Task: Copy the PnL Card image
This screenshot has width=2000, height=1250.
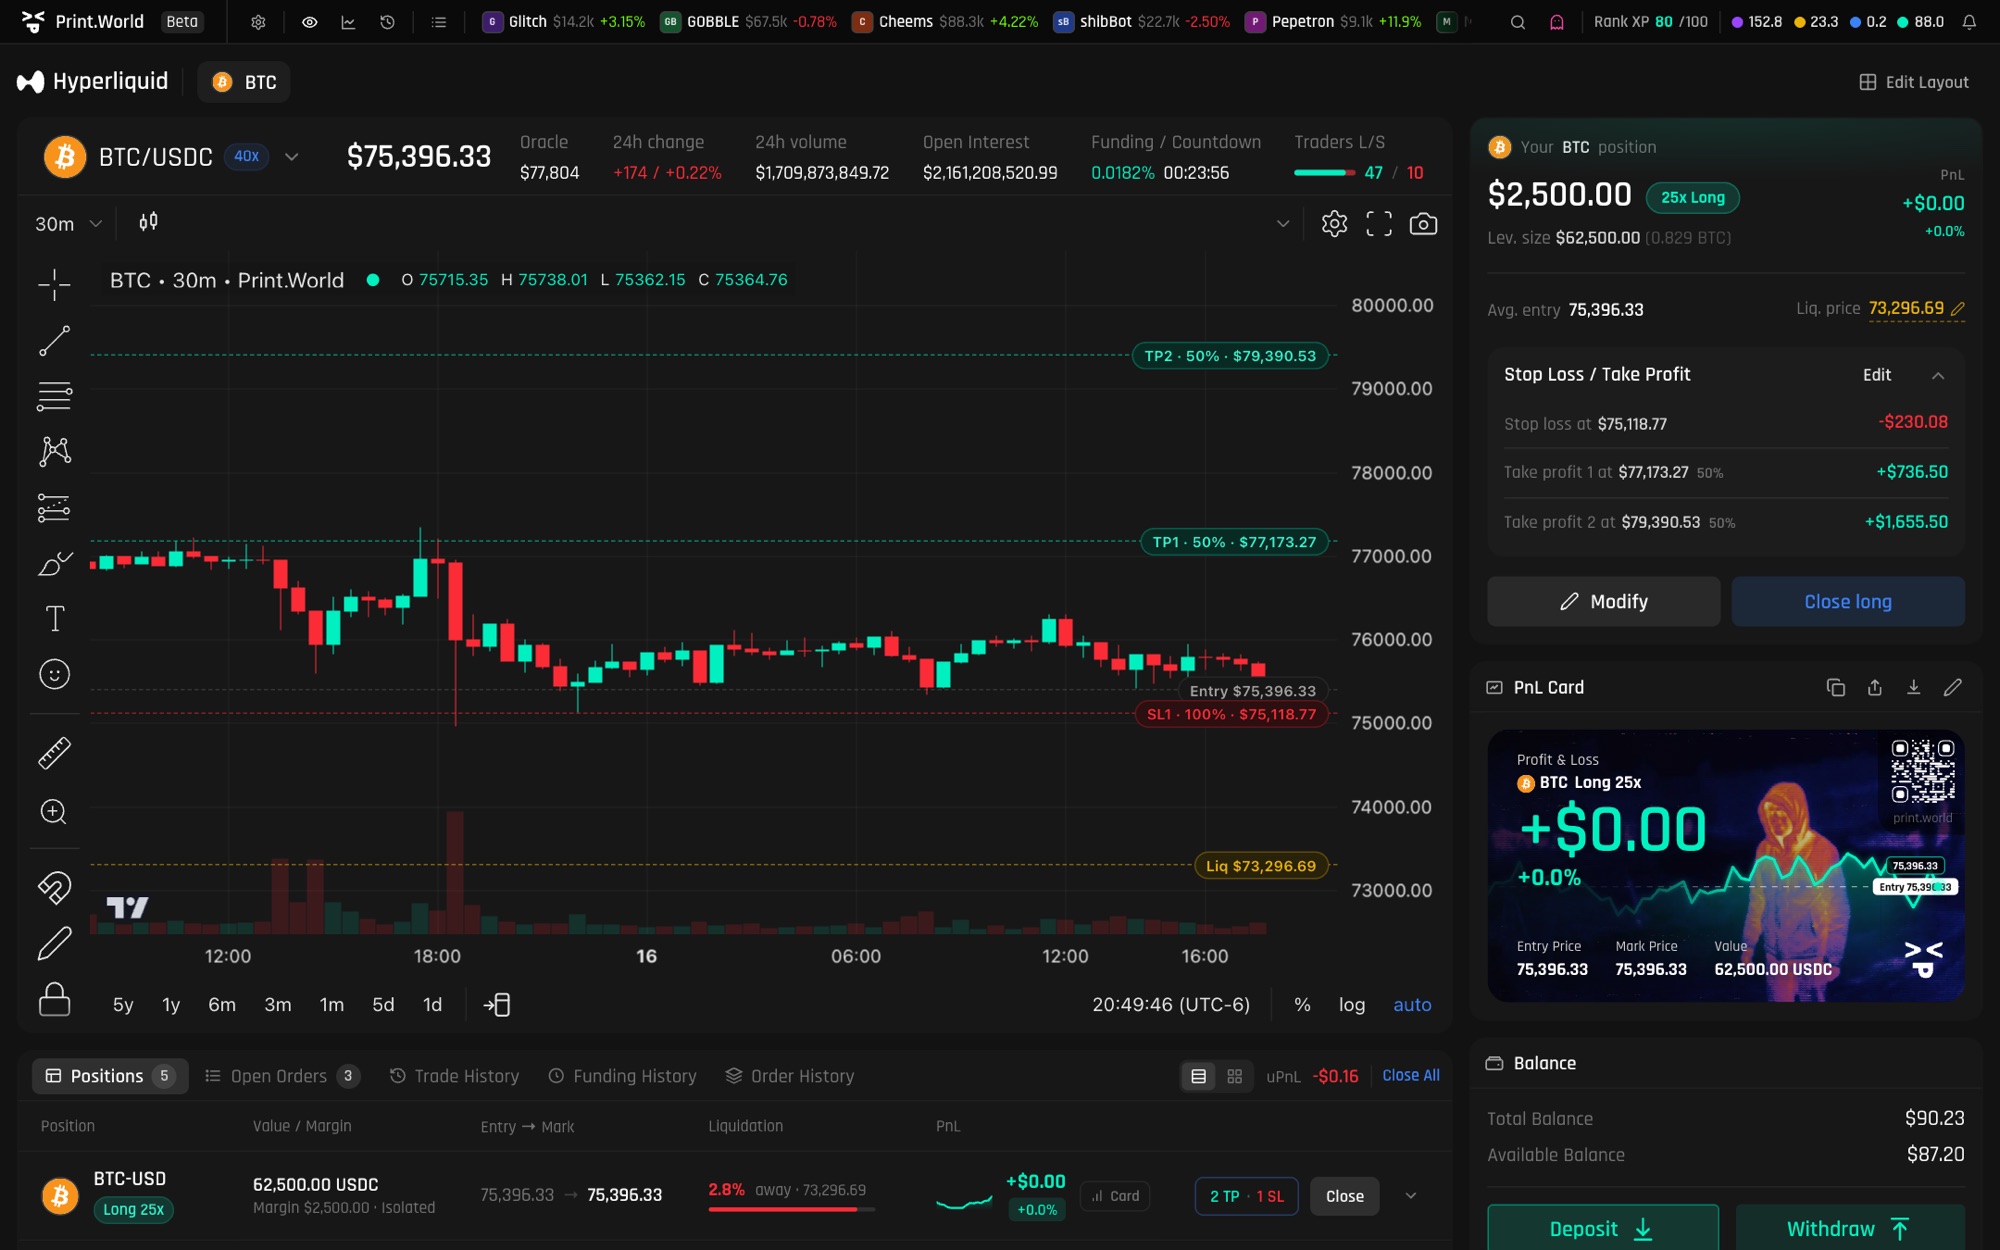Action: click(1835, 687)
